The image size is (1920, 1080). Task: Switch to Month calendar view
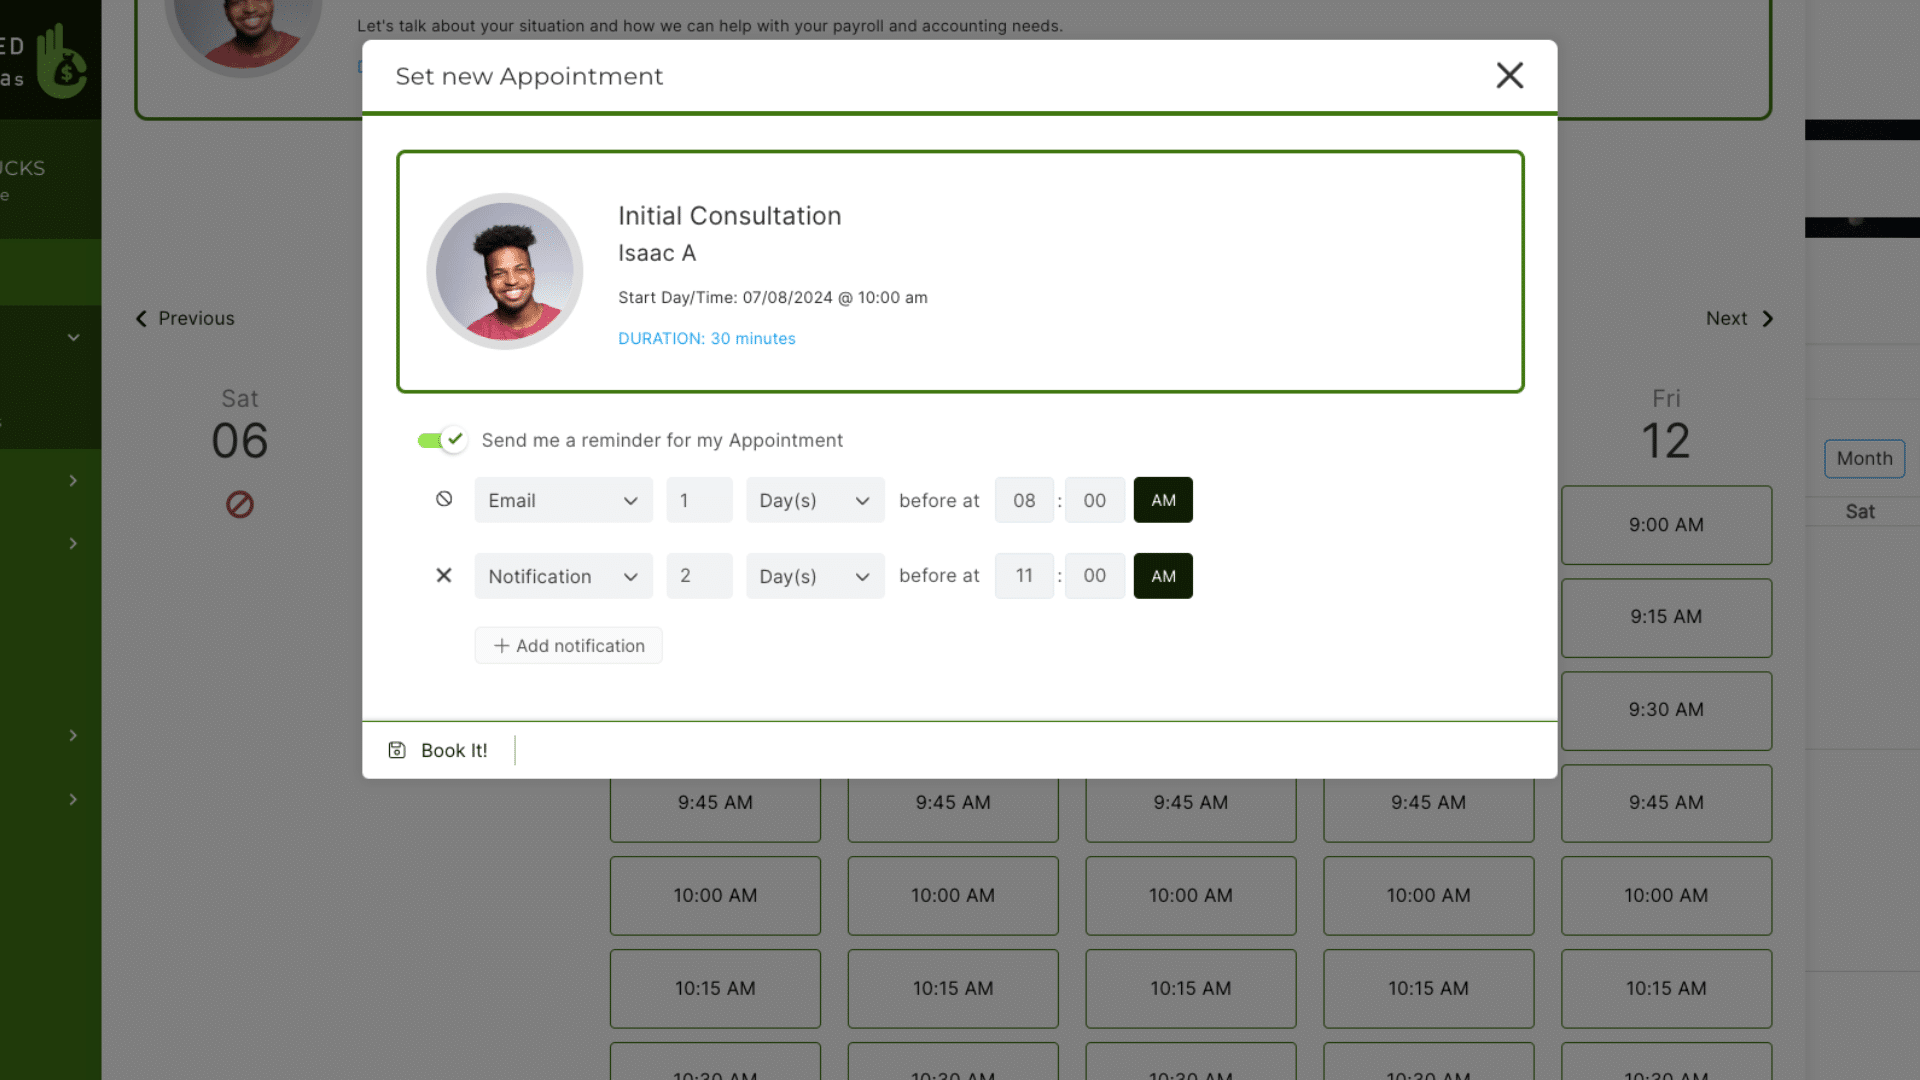[1864, 459]
